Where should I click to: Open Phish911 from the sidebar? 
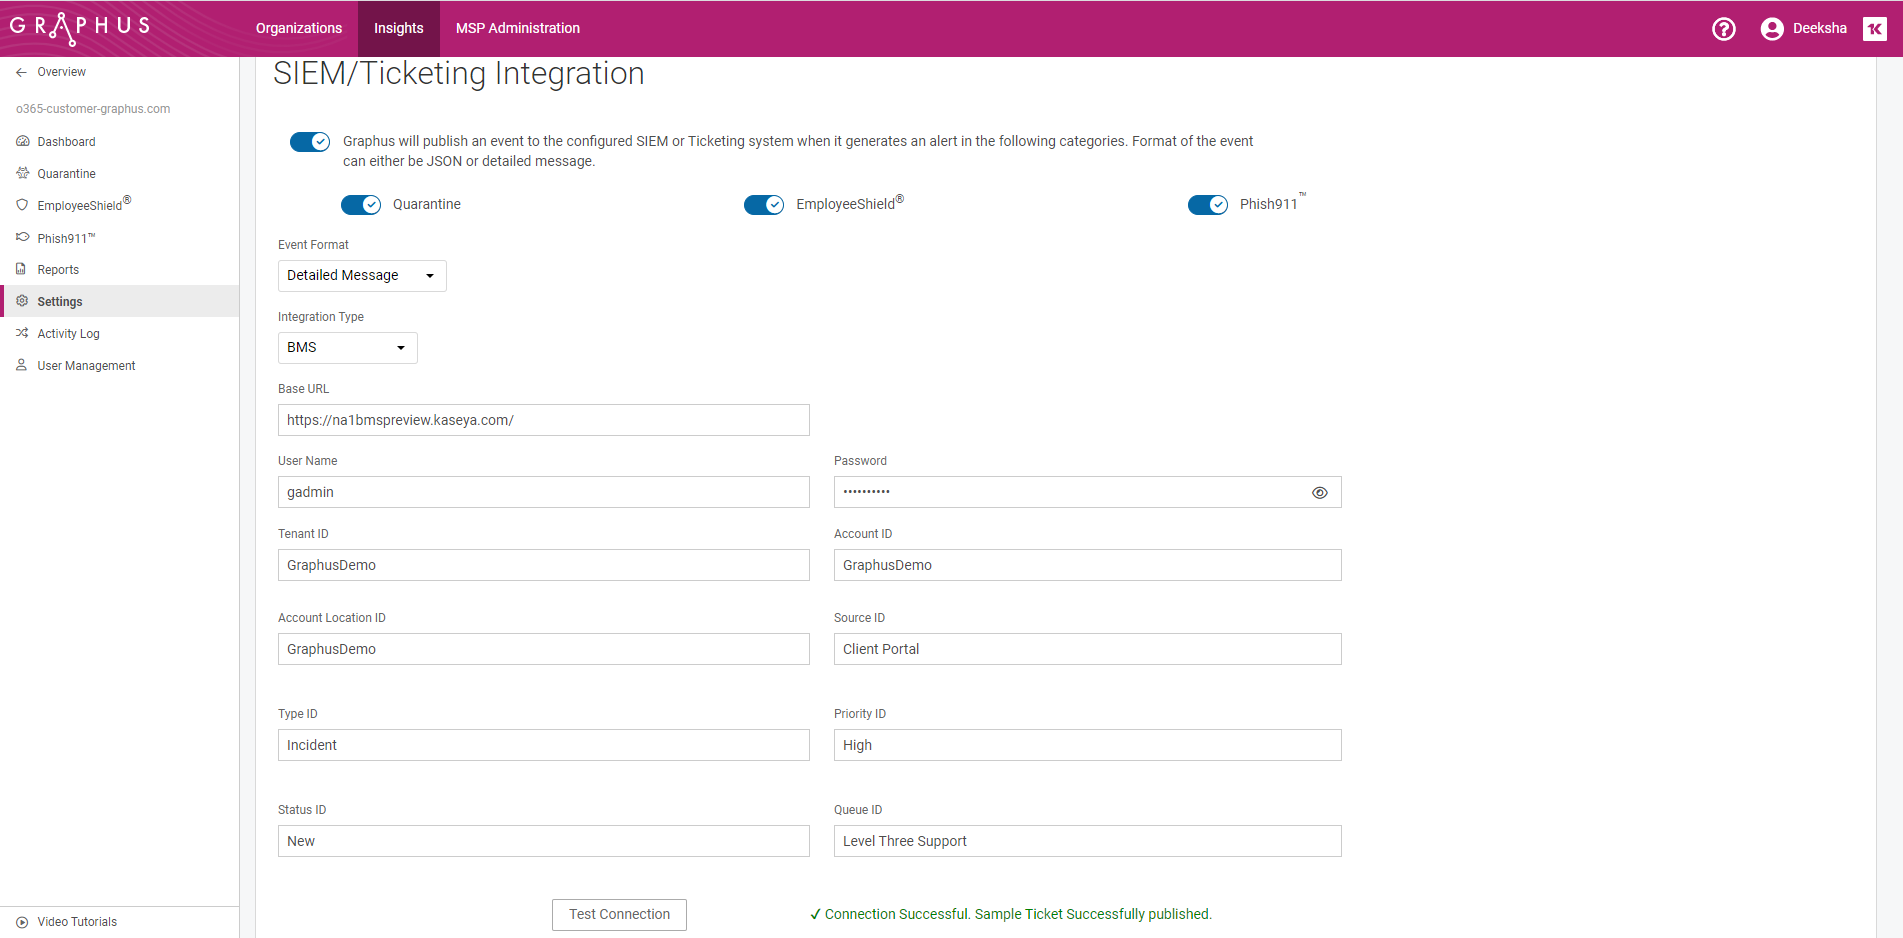tap(22, 237)
